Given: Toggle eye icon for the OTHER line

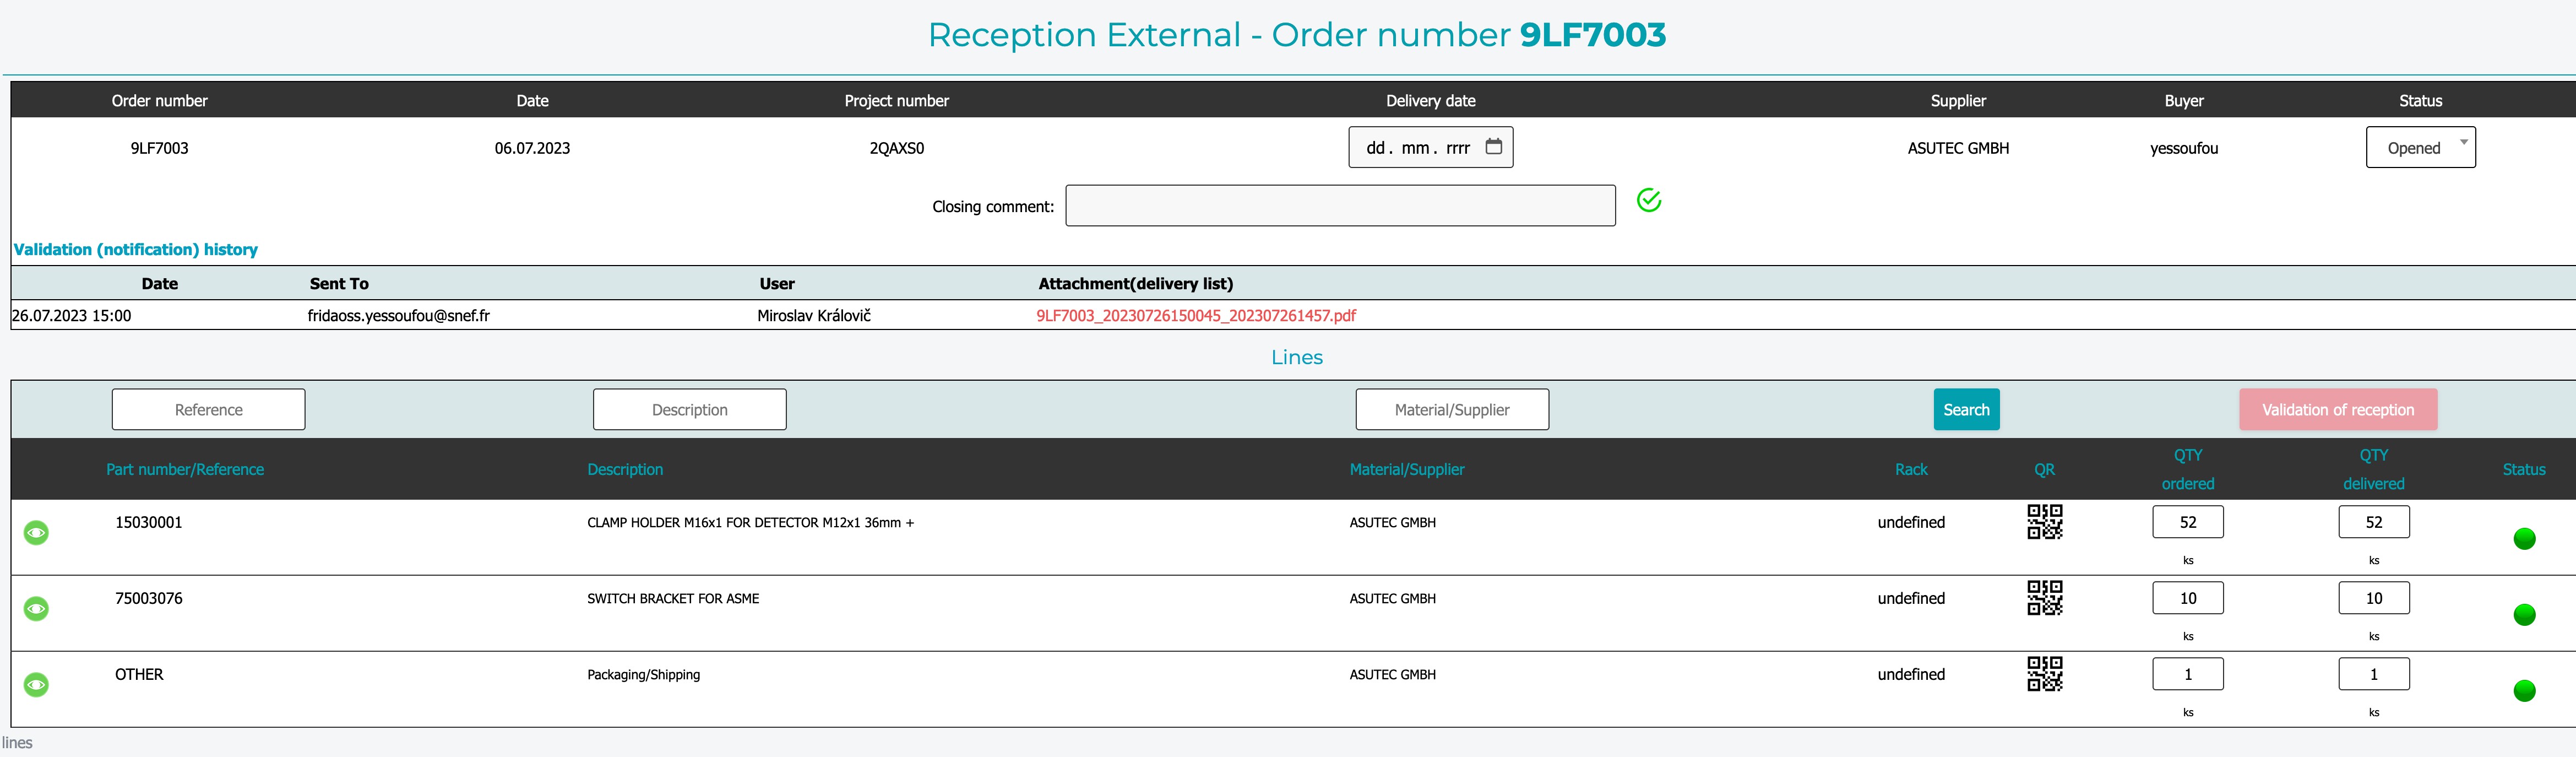Looking at the screenshot, I should pos(36,685).
